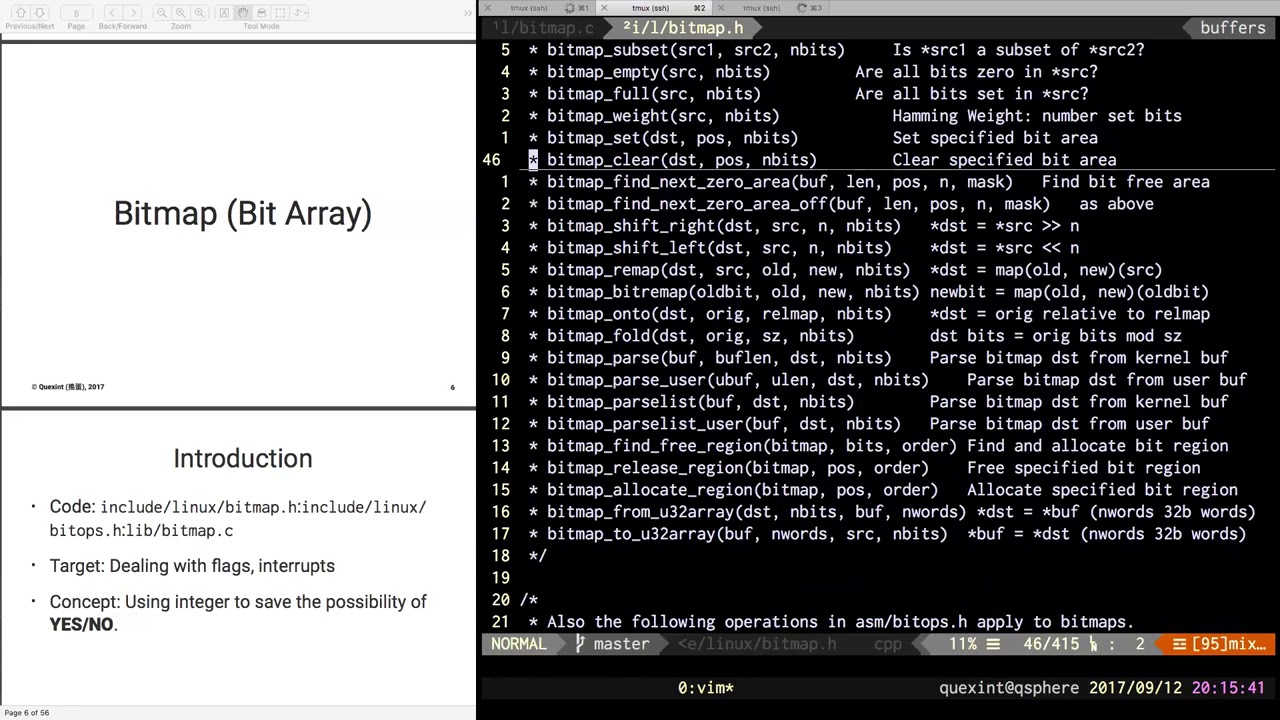1280x720 pixels.
Task: Click the [95]mix warning in vim statusline
Action: (x=1220, y=645)
